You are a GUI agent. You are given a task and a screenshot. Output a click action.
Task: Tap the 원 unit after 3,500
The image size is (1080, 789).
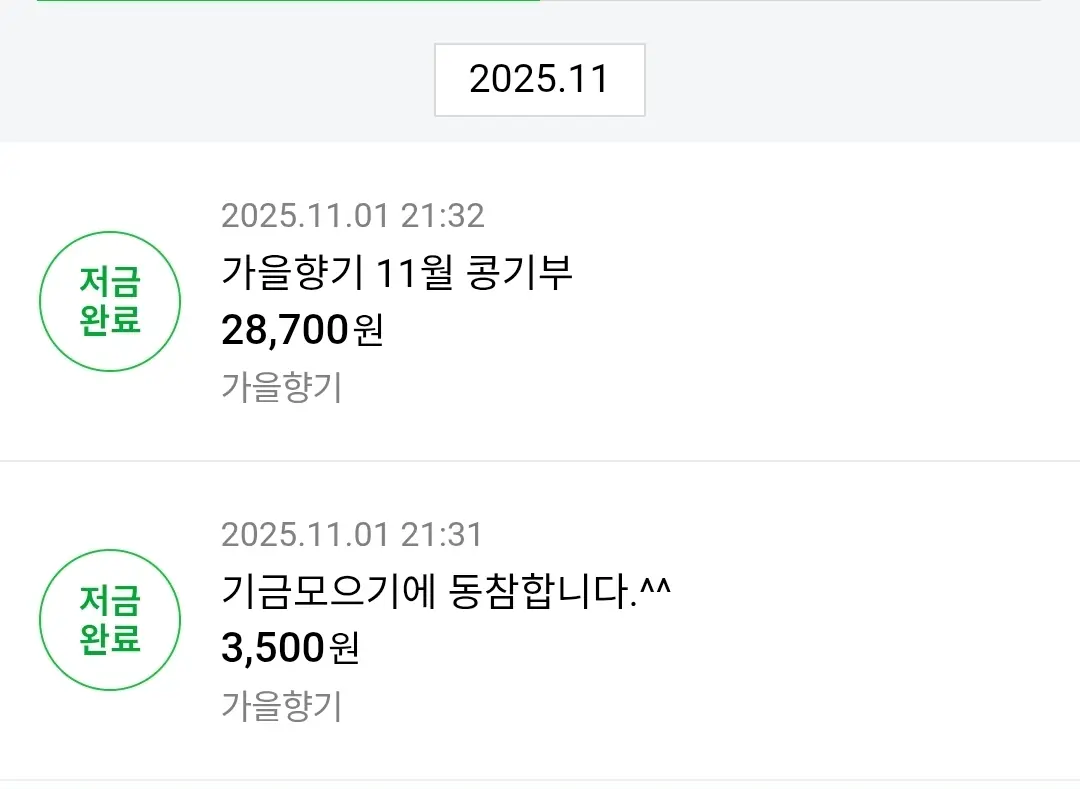pyautogui.click(x=343, y=649)
